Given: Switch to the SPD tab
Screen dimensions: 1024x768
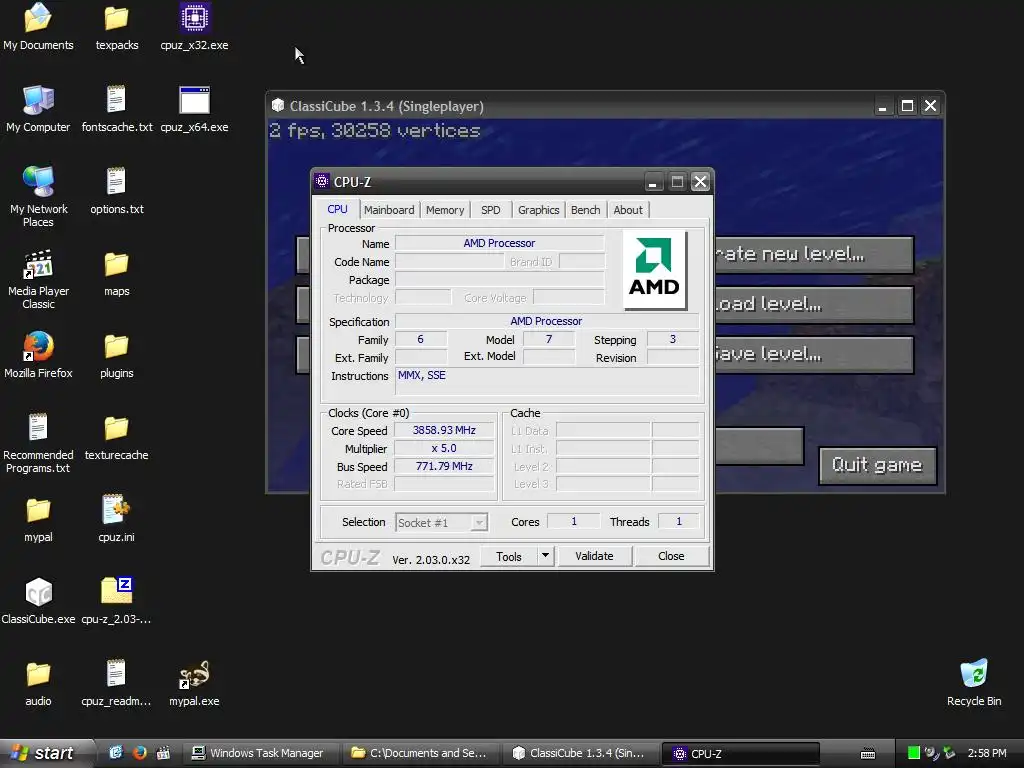Looking at the screenshot, I should (x=490, y=210).
